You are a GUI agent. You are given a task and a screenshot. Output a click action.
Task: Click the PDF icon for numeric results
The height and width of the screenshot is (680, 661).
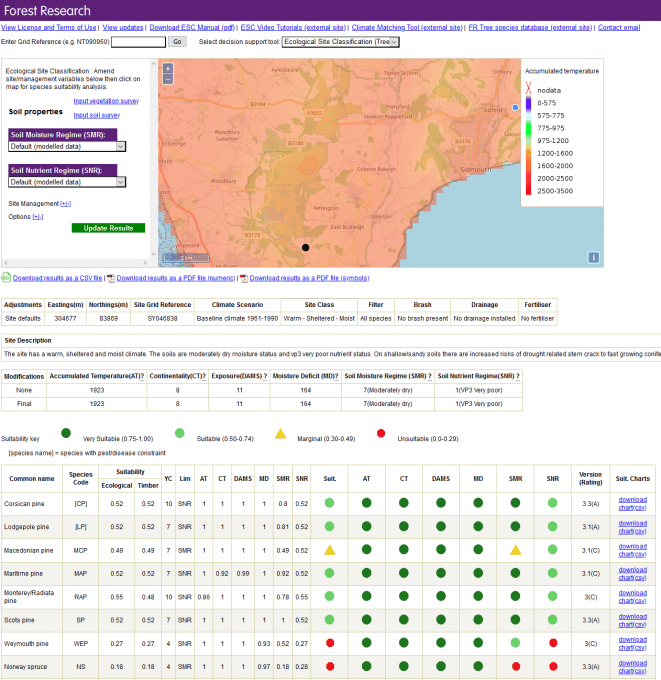111,278
